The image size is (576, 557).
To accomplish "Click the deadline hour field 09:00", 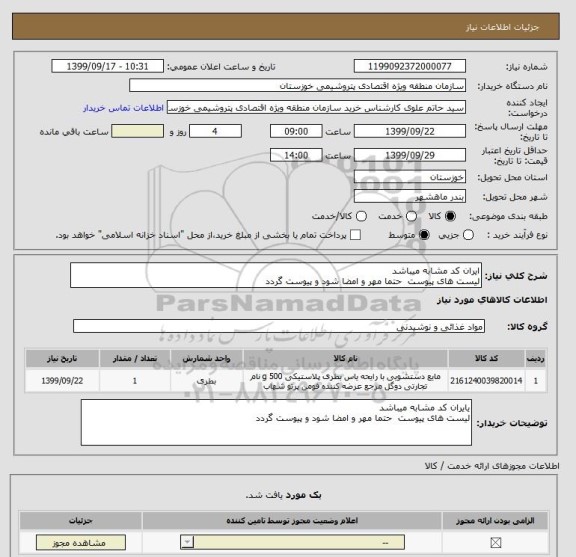I will click(x=296, y=132).
